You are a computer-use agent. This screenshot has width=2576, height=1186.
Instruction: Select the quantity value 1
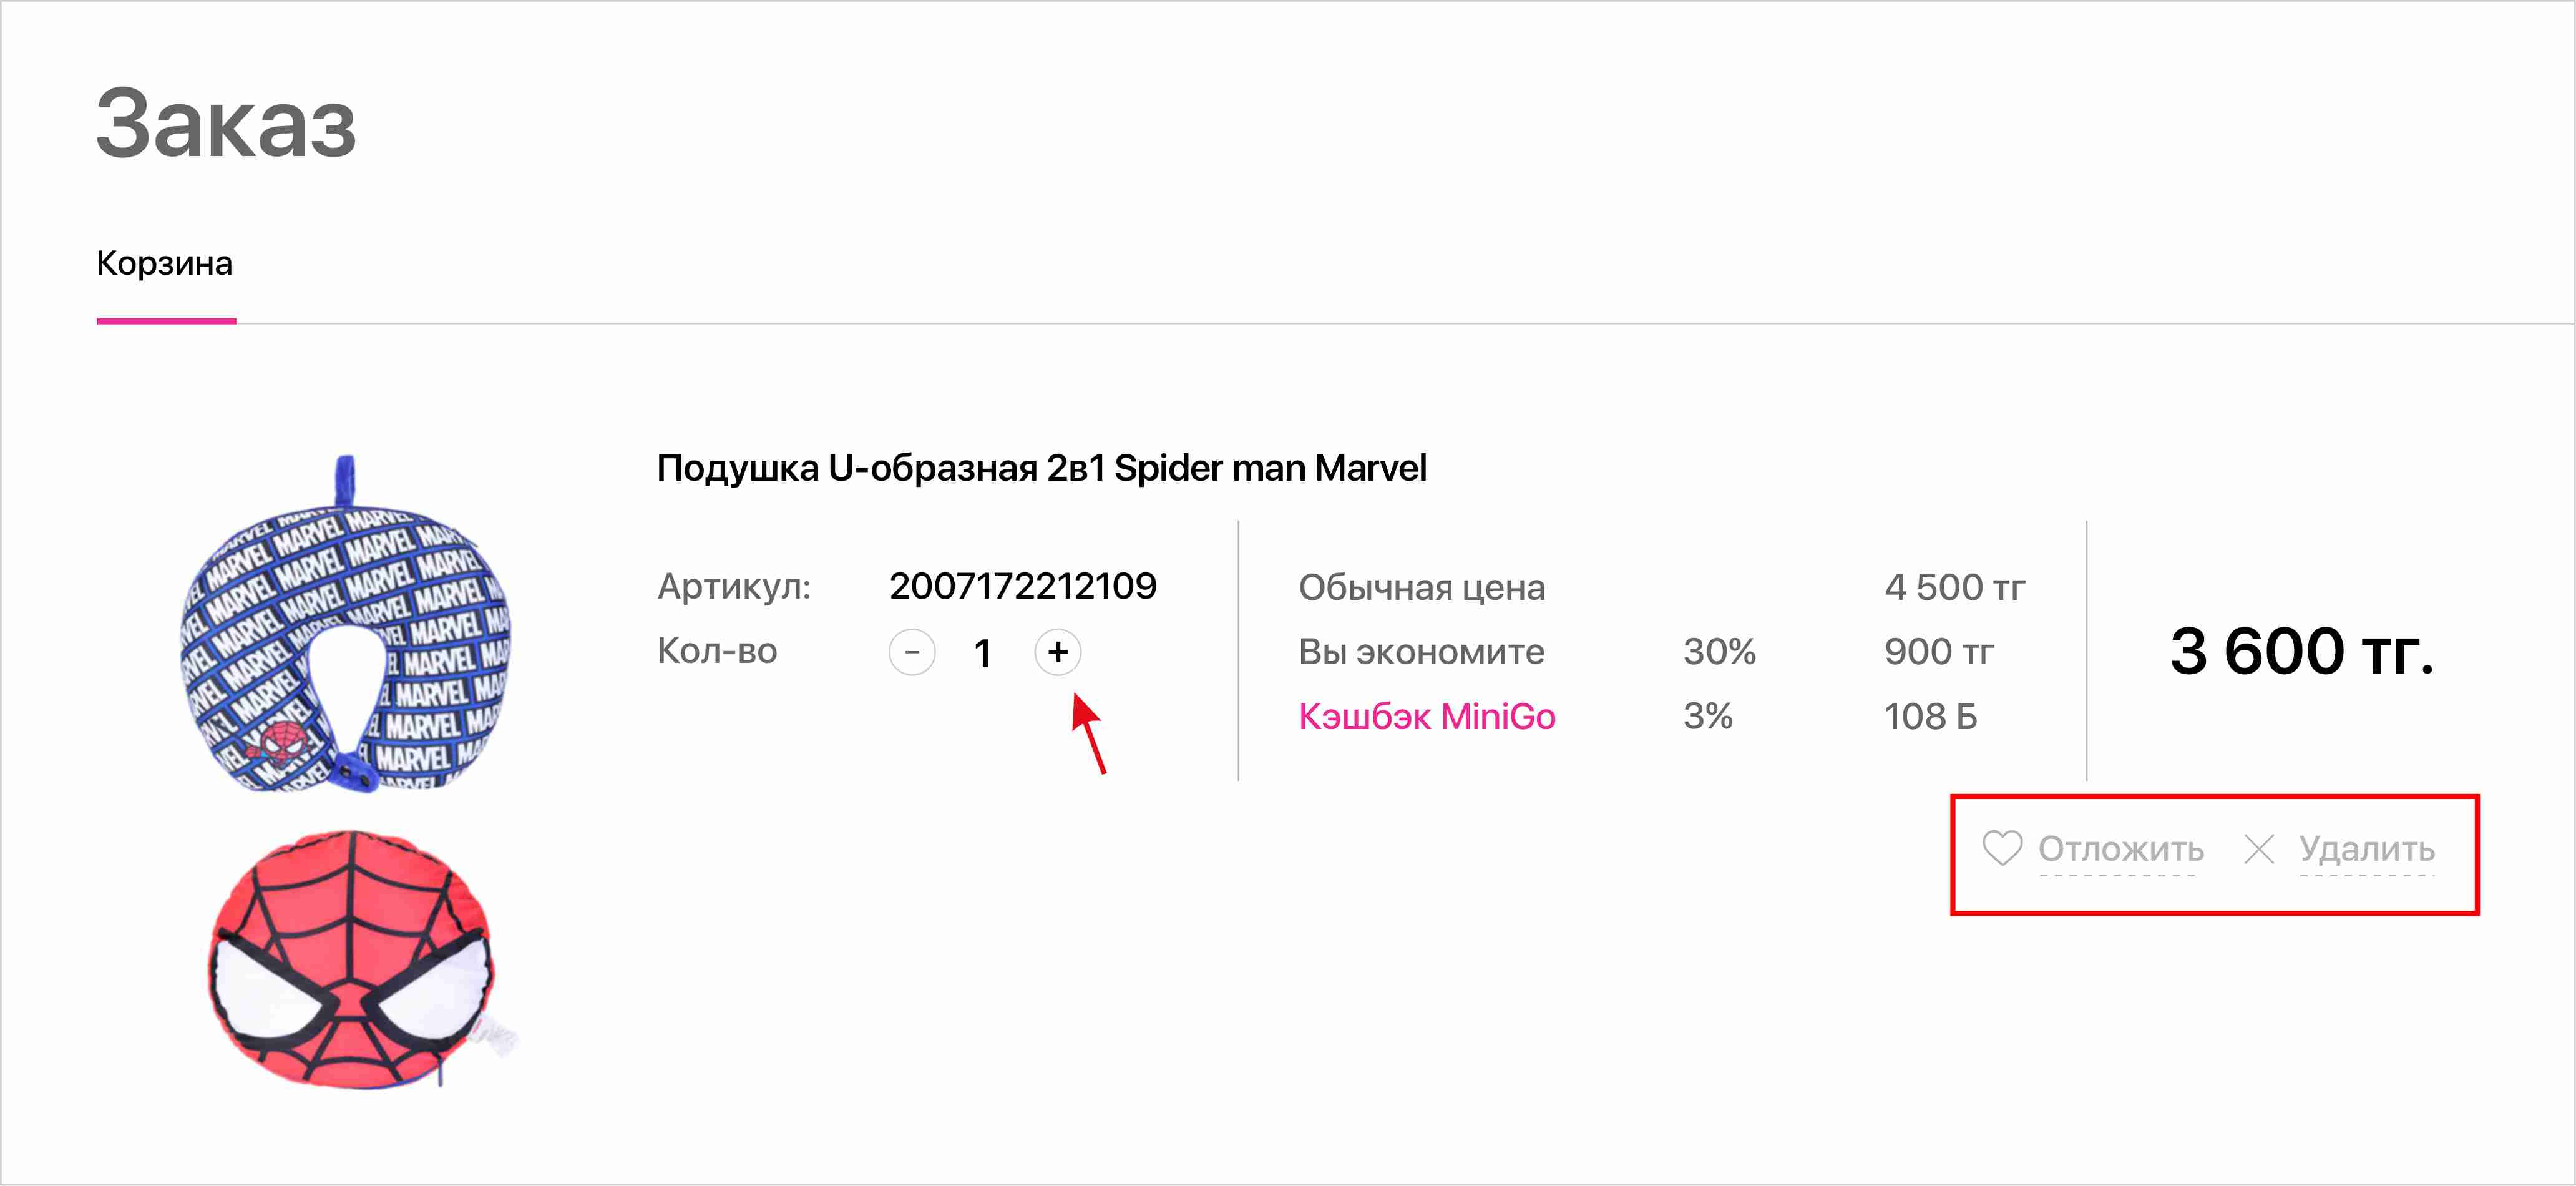[x=983, y=653]
